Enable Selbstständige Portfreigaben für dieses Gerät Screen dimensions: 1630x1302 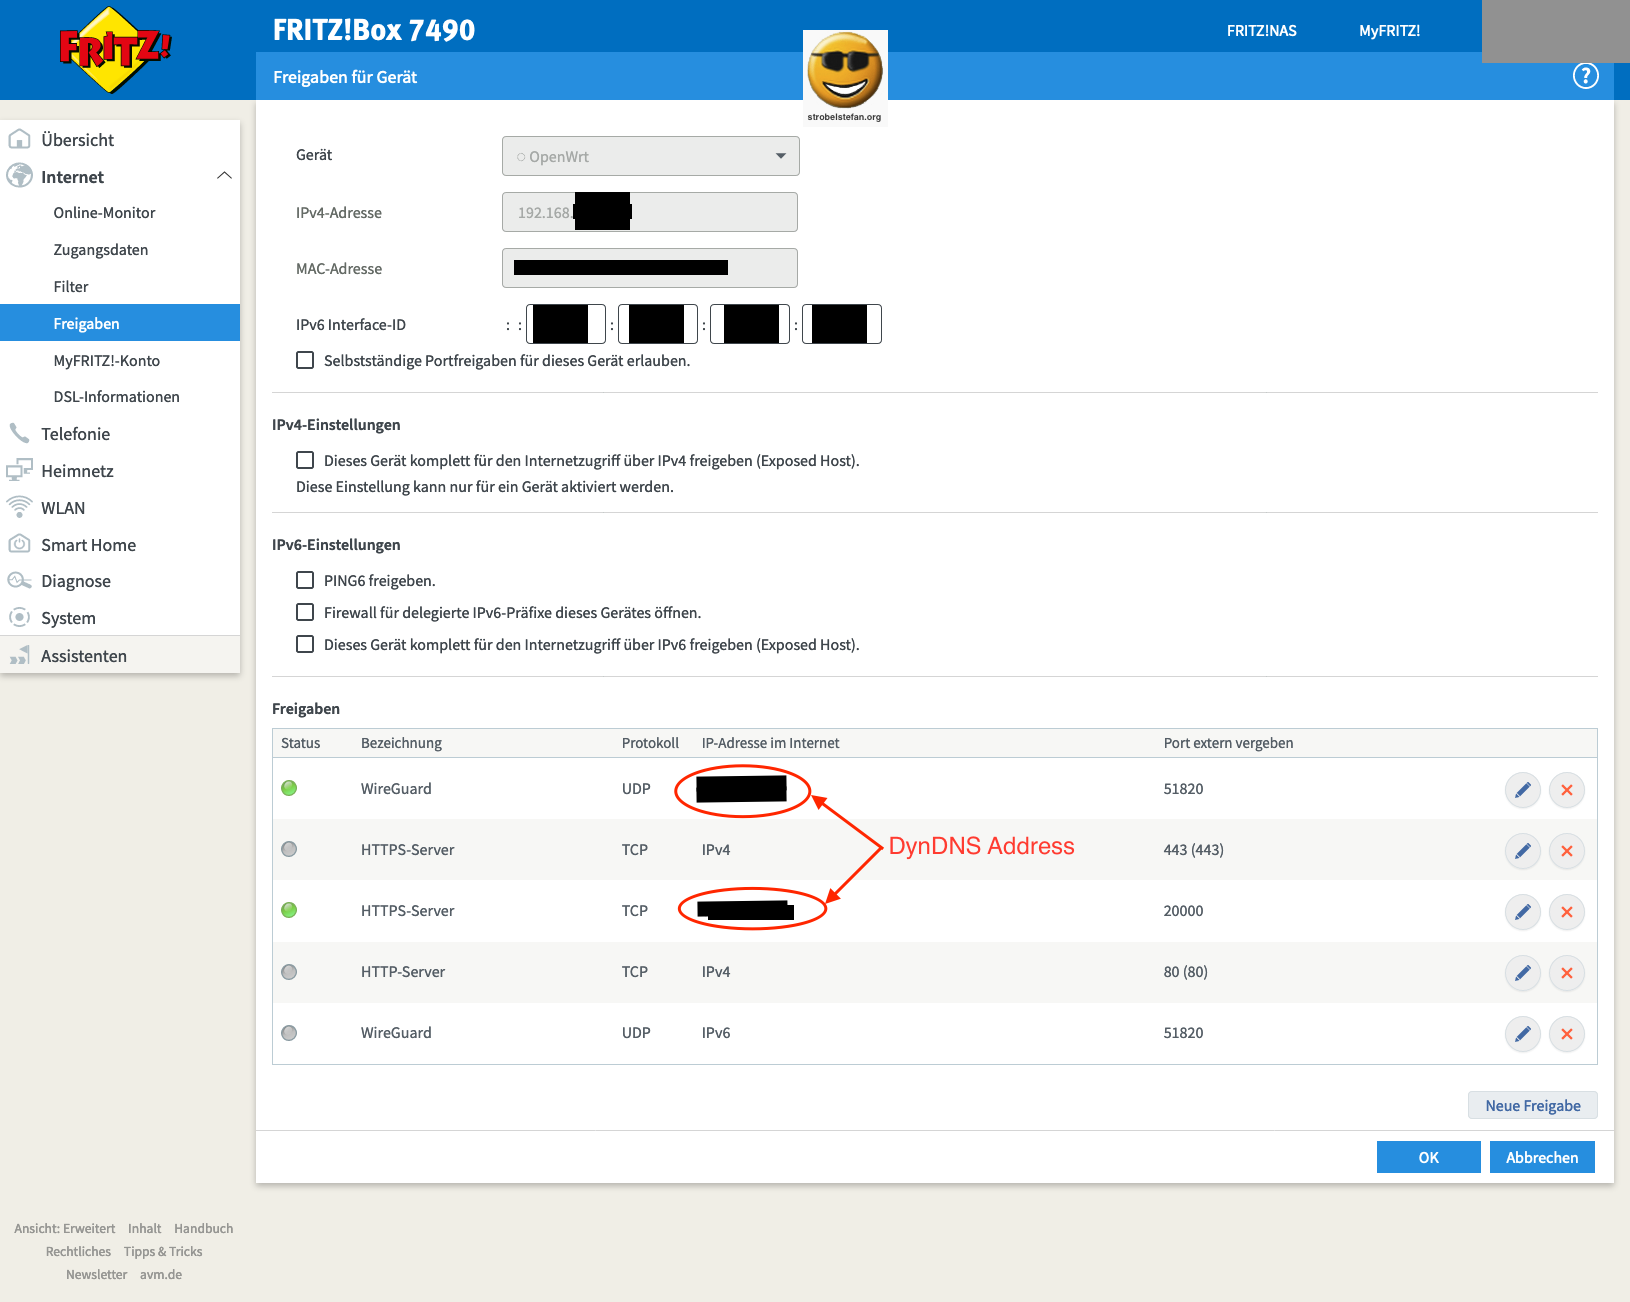(305, 360)
